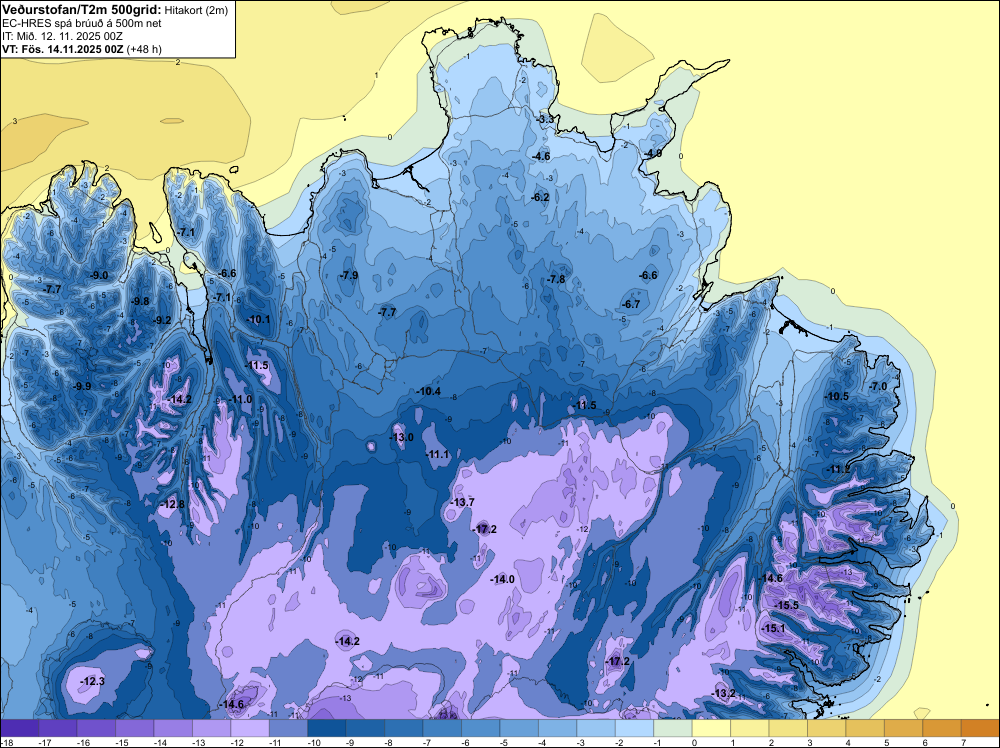
Task: Select the -13.2 temperature value
Action: pyautogui.click(x=724, y=693)
